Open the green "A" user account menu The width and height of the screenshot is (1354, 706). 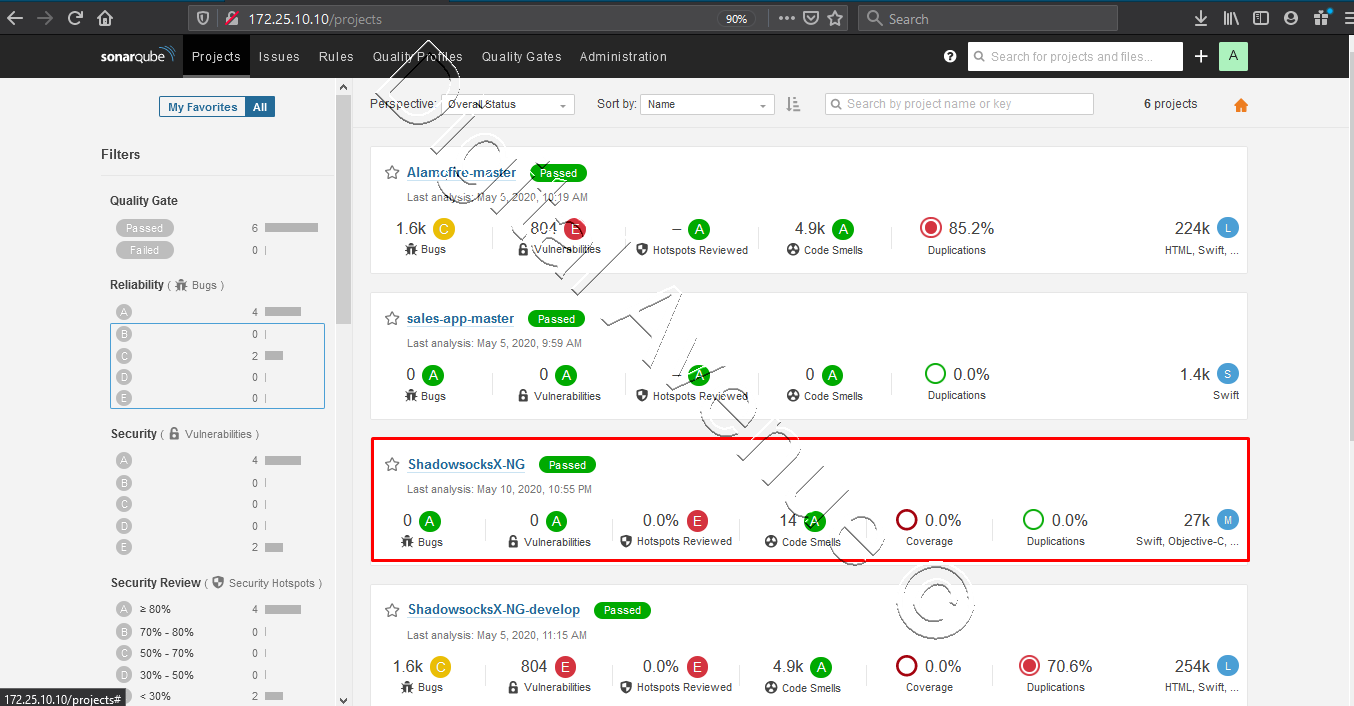(1233, 56)
